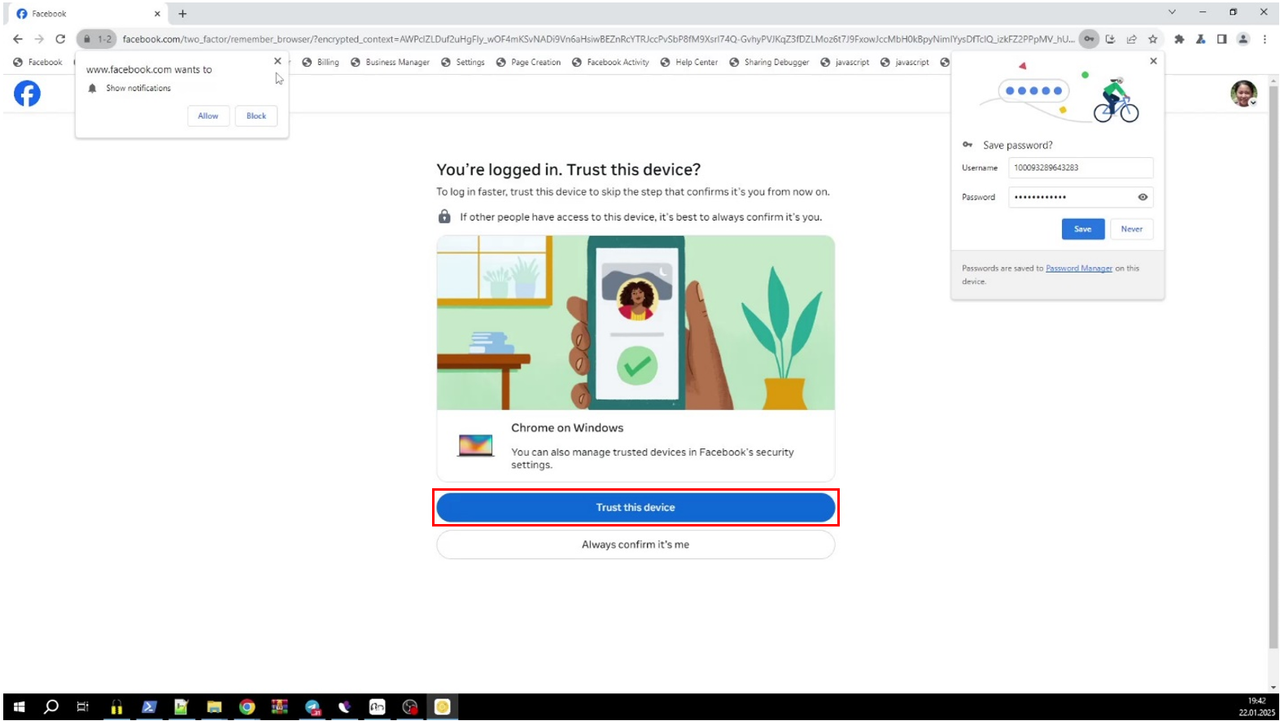Open the Windows Start menu
Image resolution: width=1280 pixels, height=721 pixels.
point(19,707)
